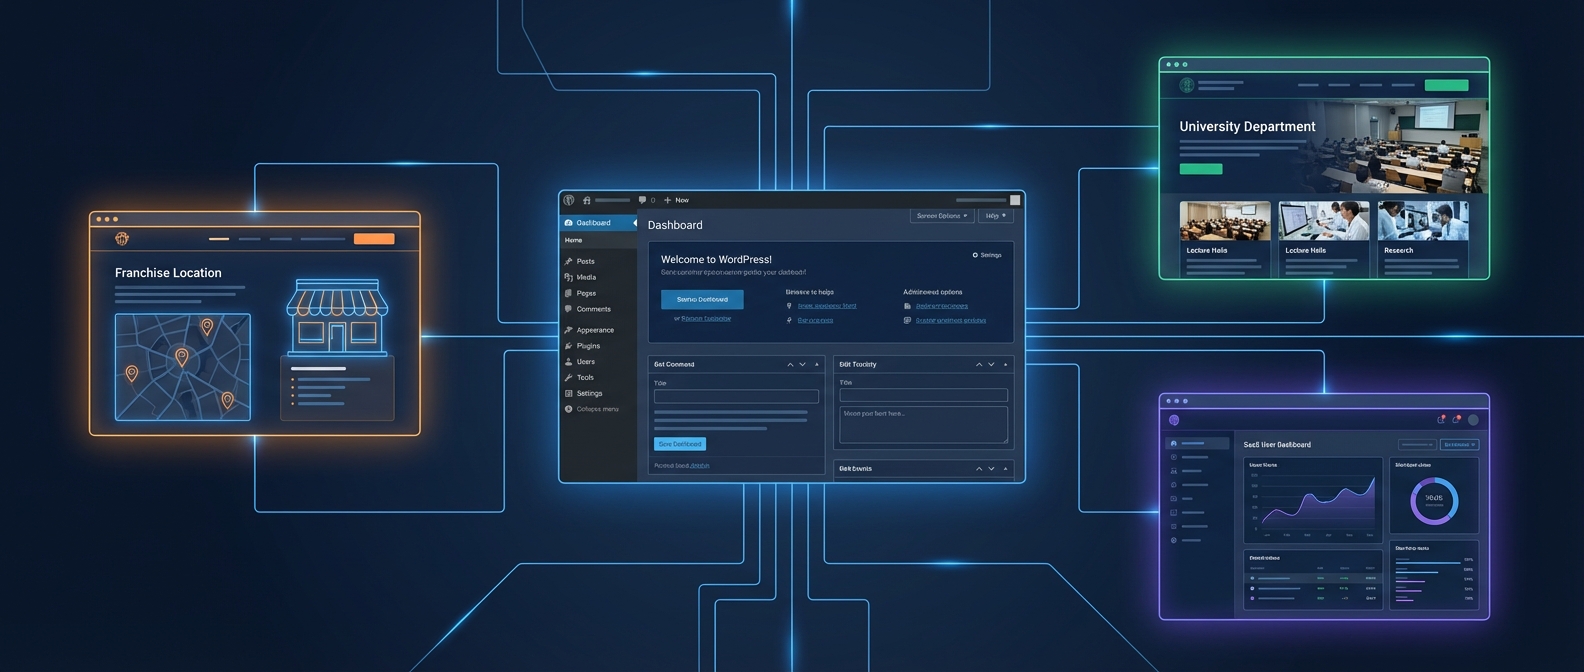Open Plugins in the WordPress sidebar
The image size is (1584, 672).
[x=588, y=346]
